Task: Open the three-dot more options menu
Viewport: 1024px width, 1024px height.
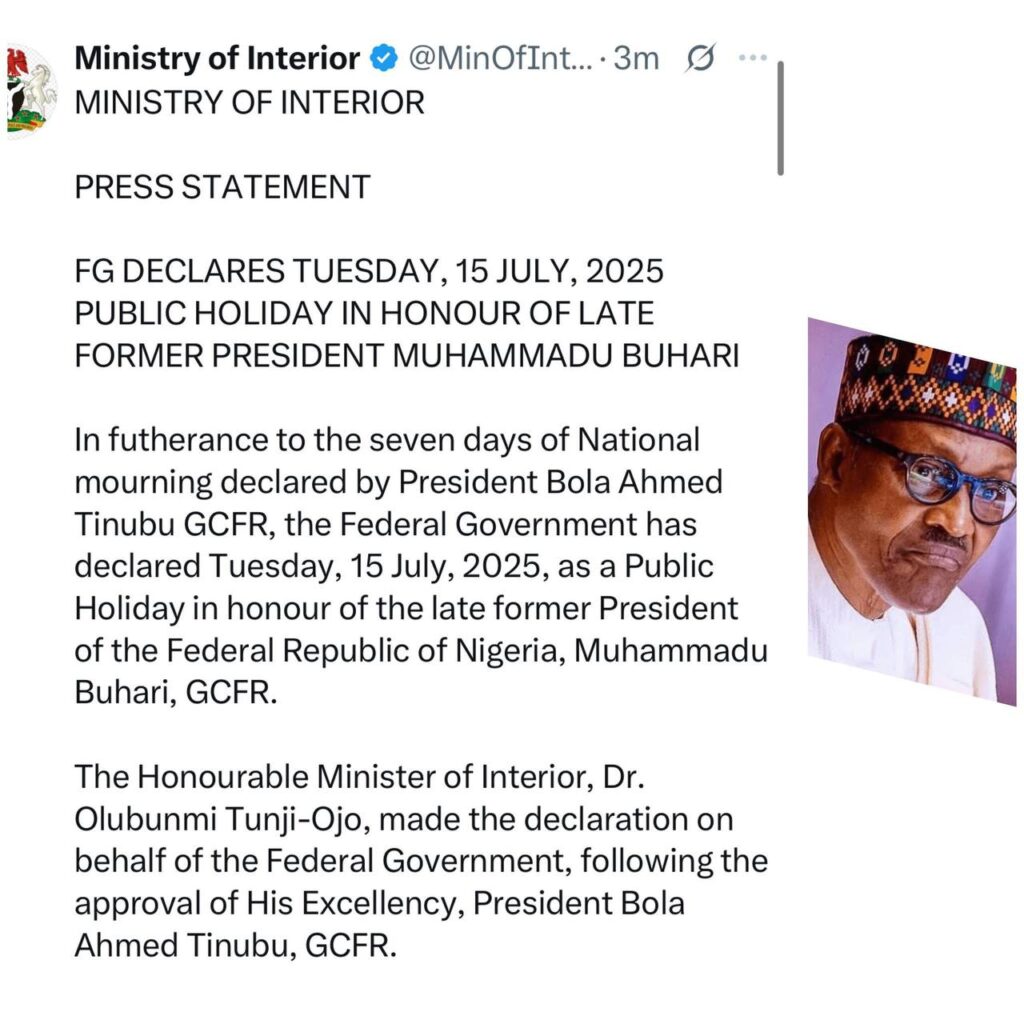Action: [x=752, y=58]
